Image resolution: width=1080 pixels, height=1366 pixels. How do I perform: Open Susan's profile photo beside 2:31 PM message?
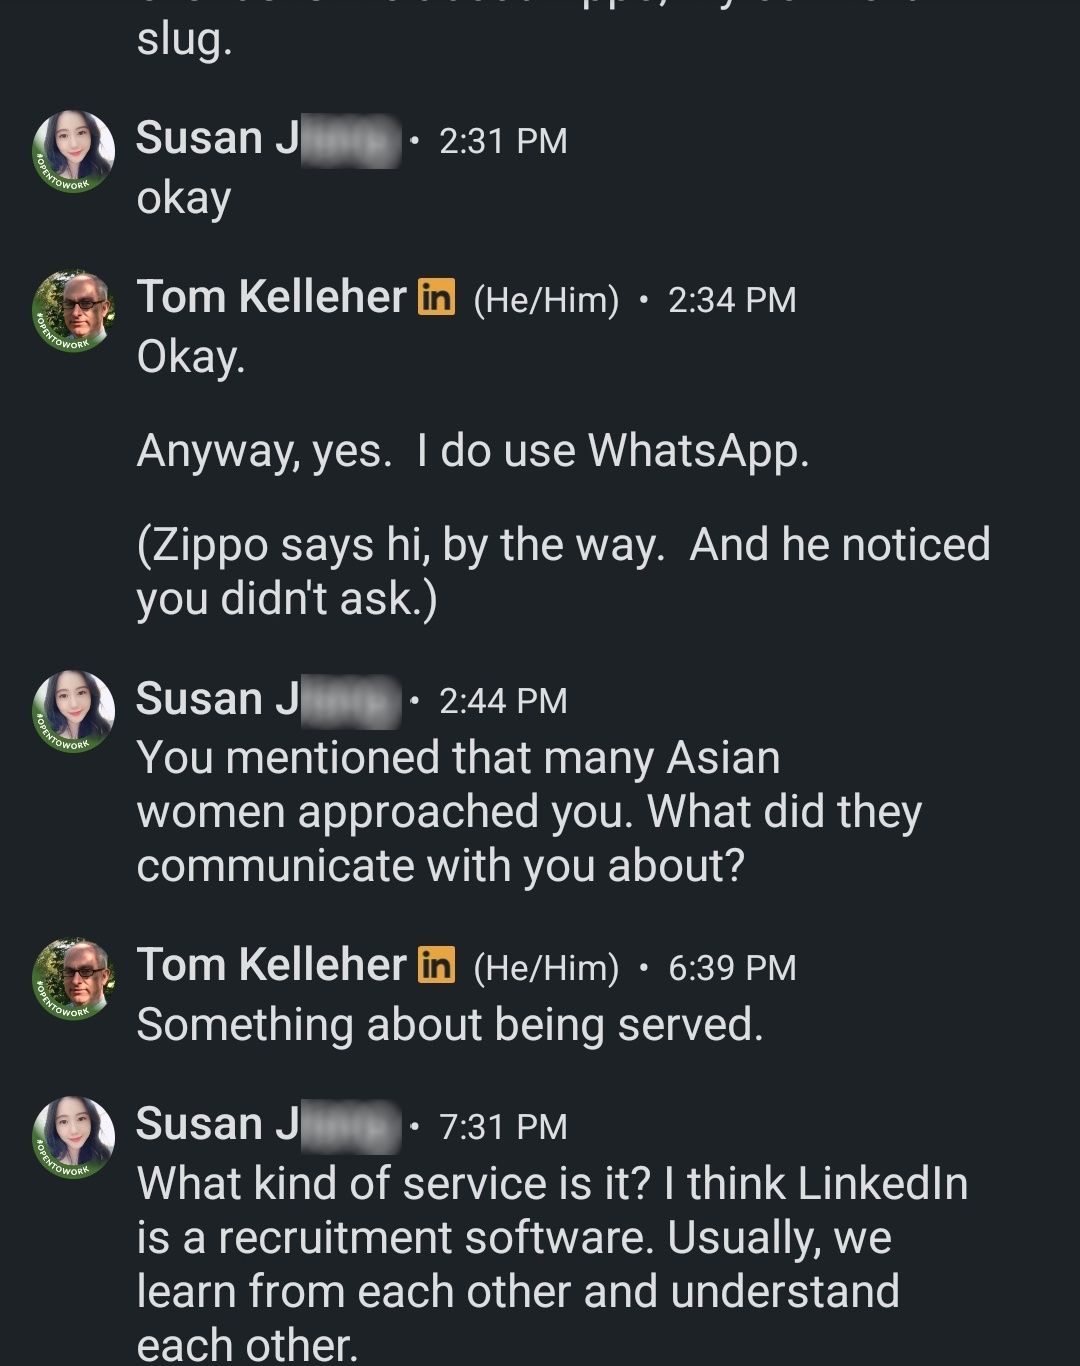pyautogui.click(x=73, y=152)
